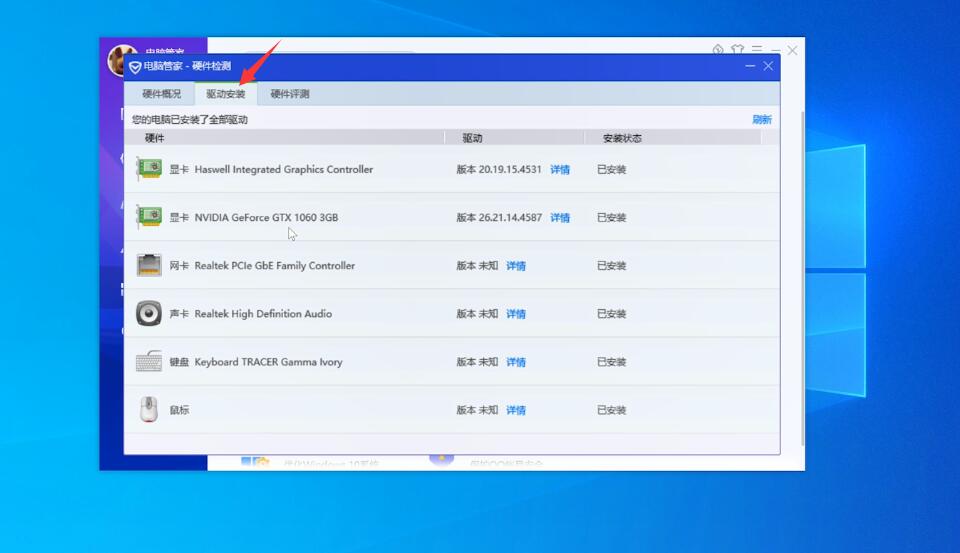Select the Haswell Integrated Graphics Controller name

pos(283,170)
